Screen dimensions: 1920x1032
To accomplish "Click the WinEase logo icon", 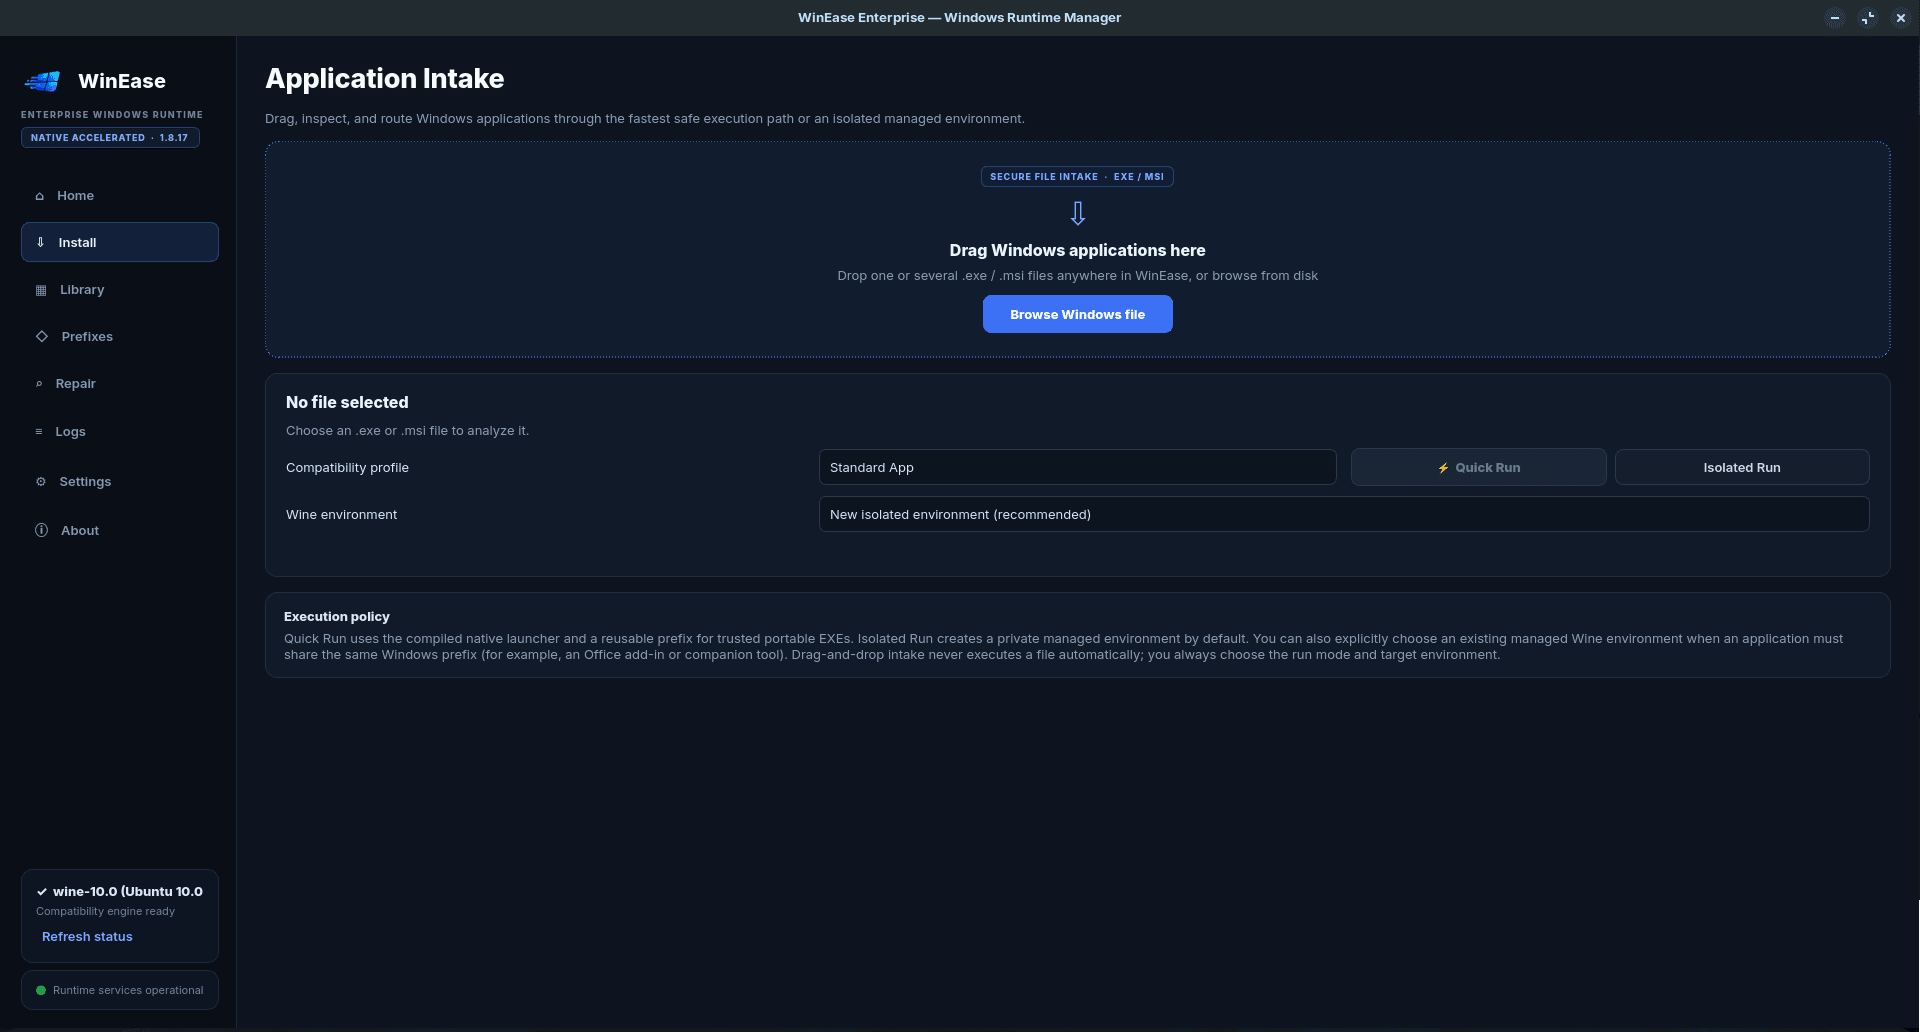I will (x=42, y=81).
